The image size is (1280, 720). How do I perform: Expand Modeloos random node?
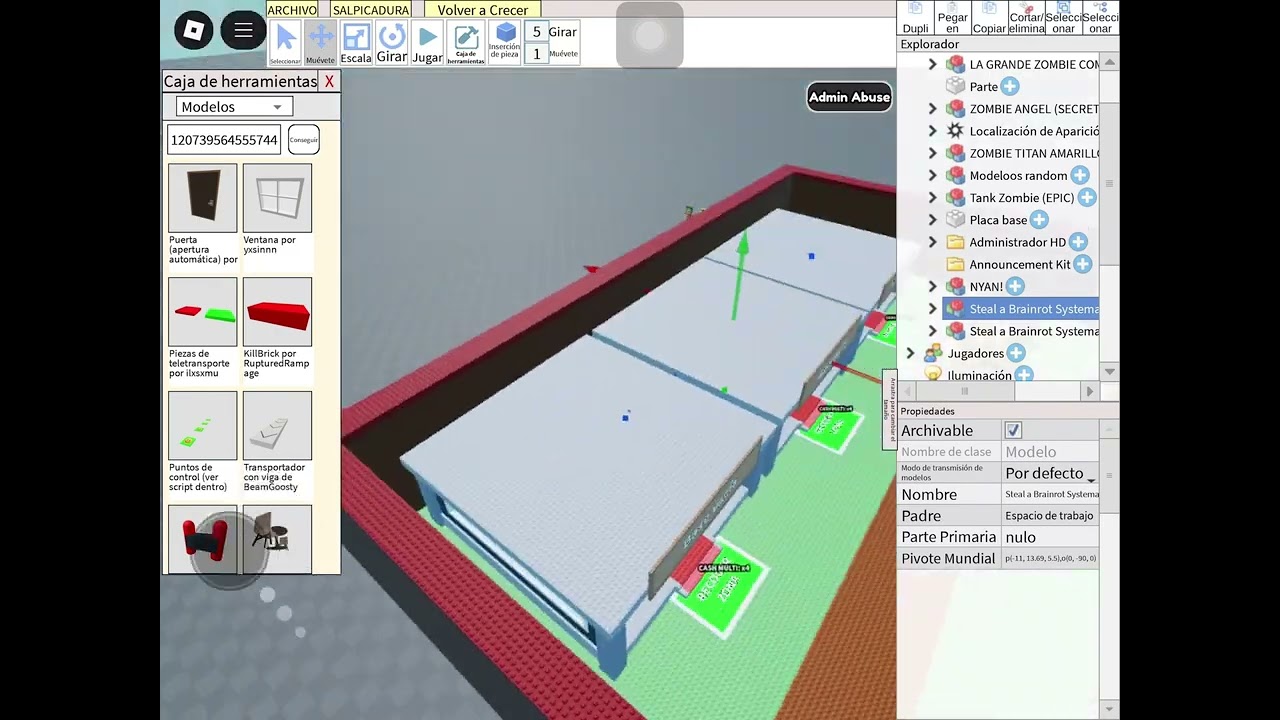click(933, 176)
